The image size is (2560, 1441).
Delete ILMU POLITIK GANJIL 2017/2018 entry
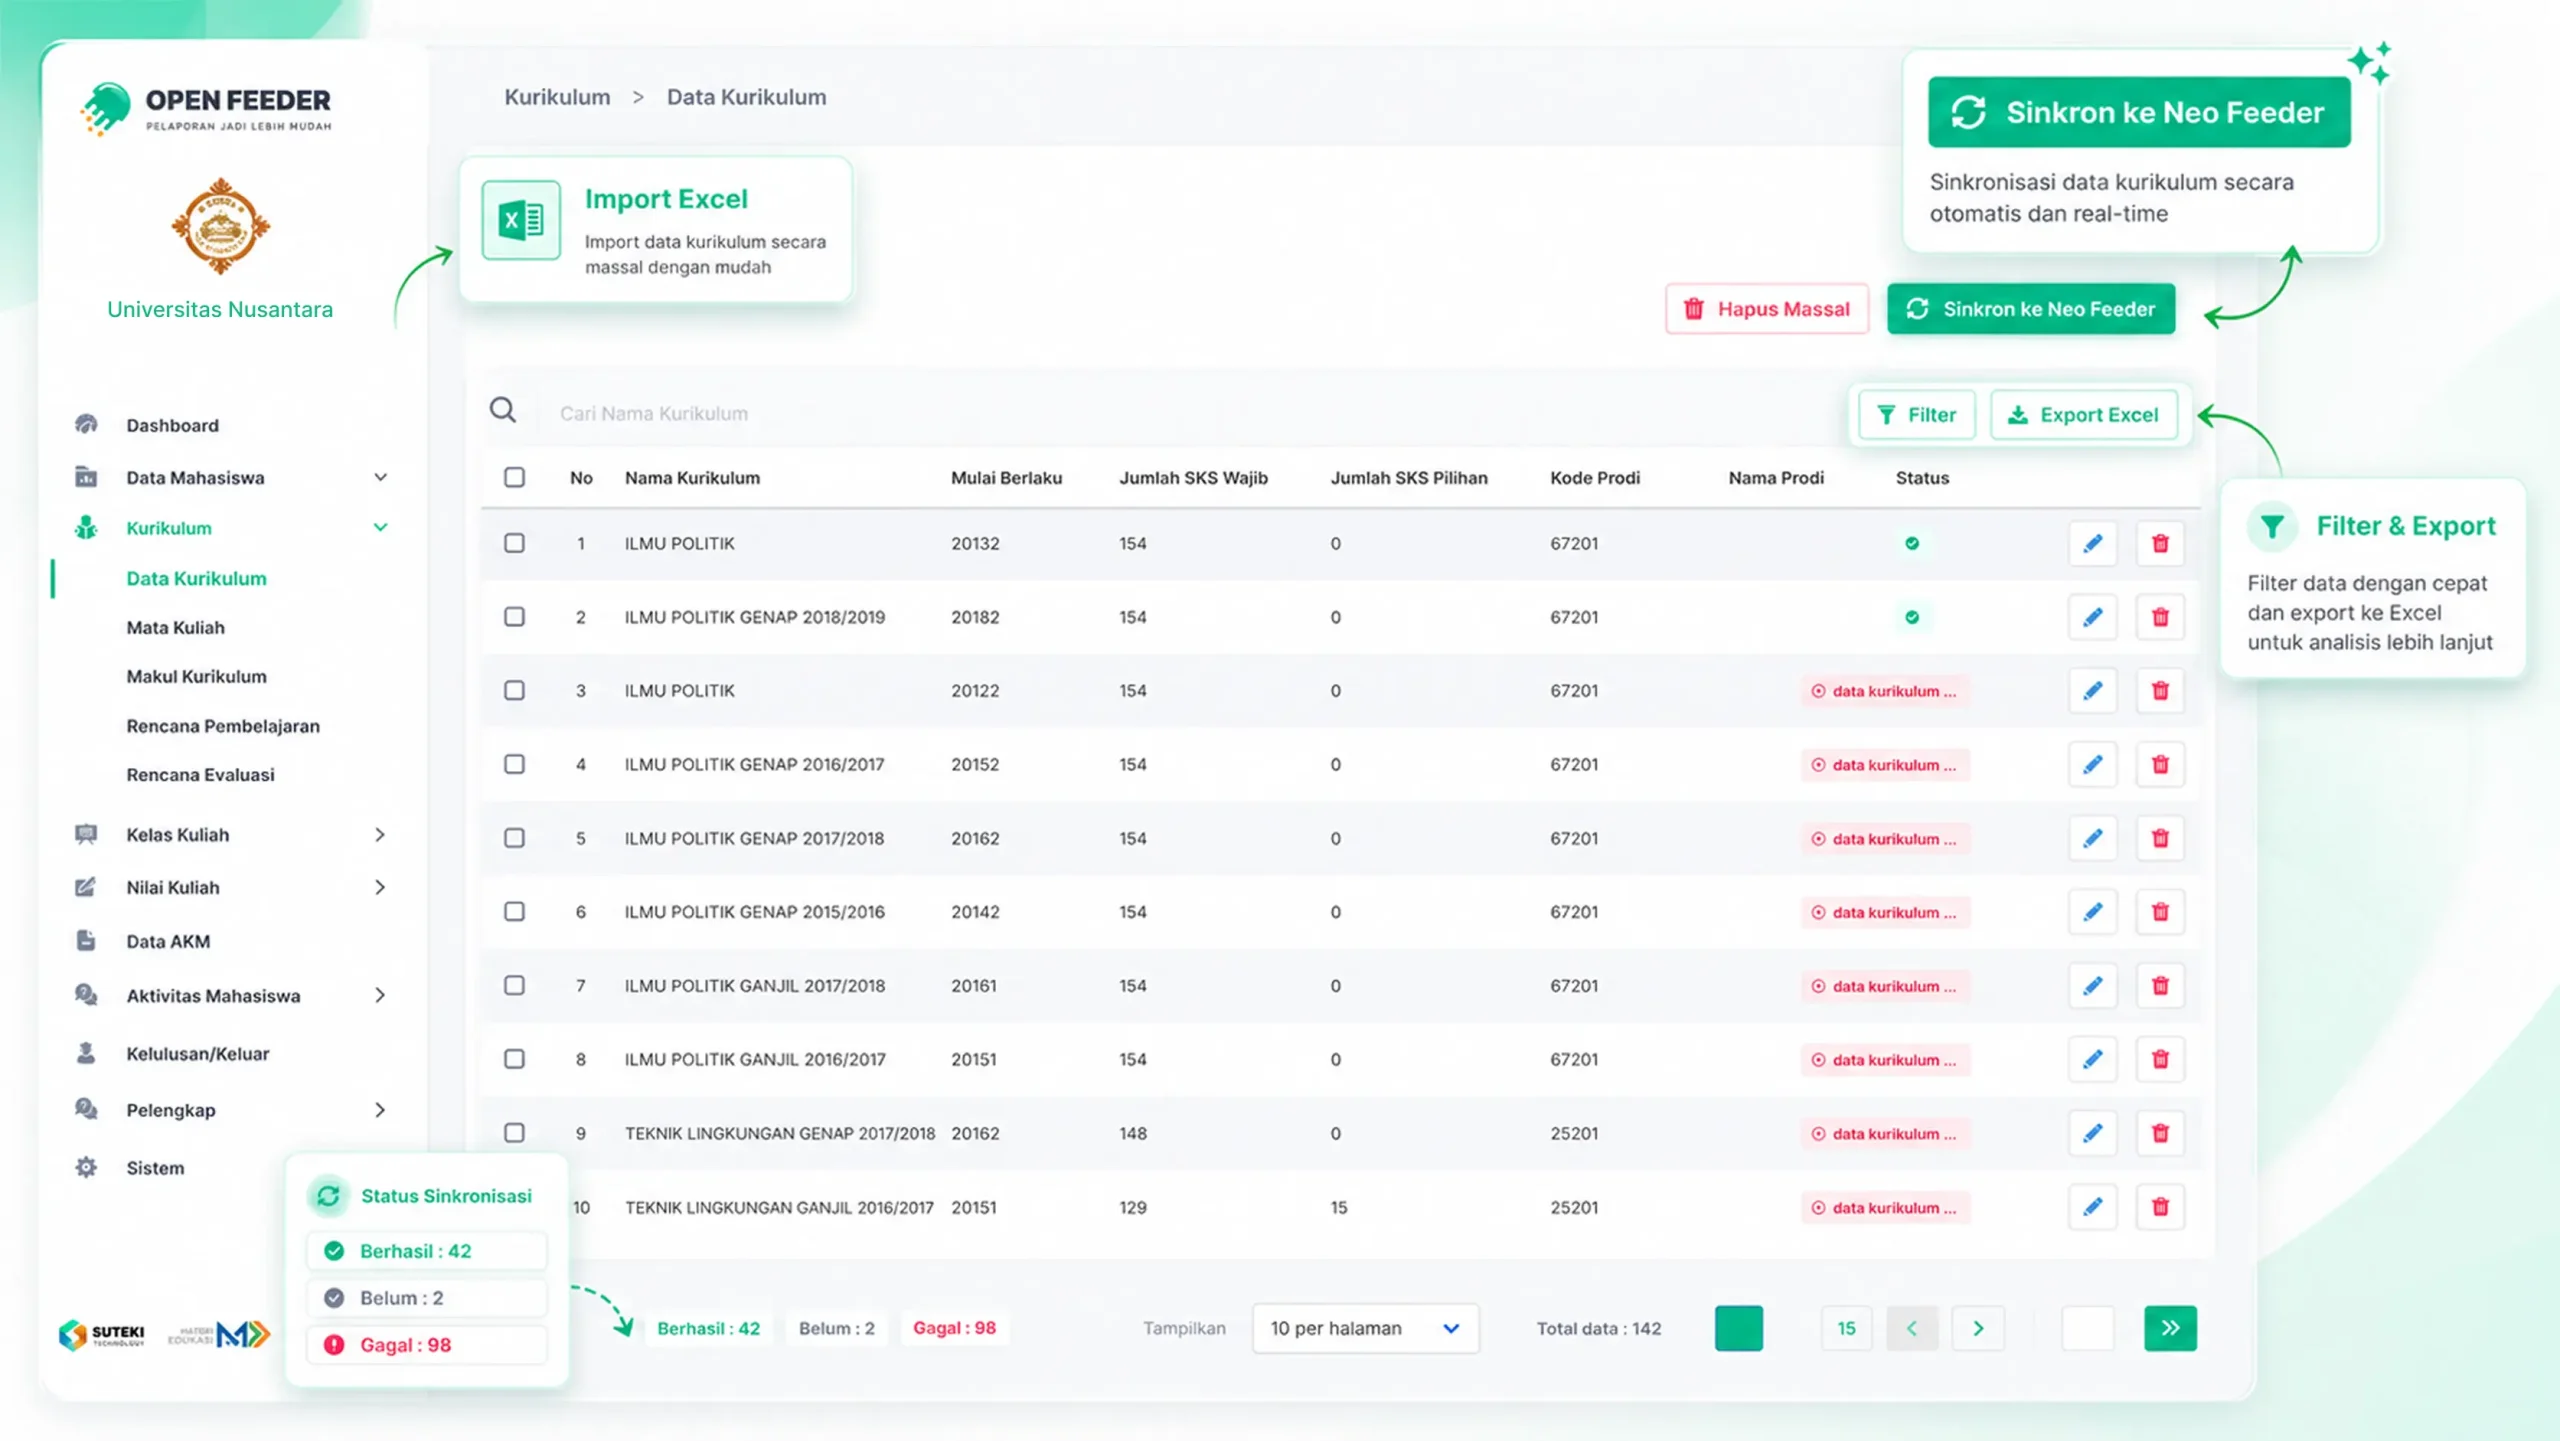click(2160, 986)
